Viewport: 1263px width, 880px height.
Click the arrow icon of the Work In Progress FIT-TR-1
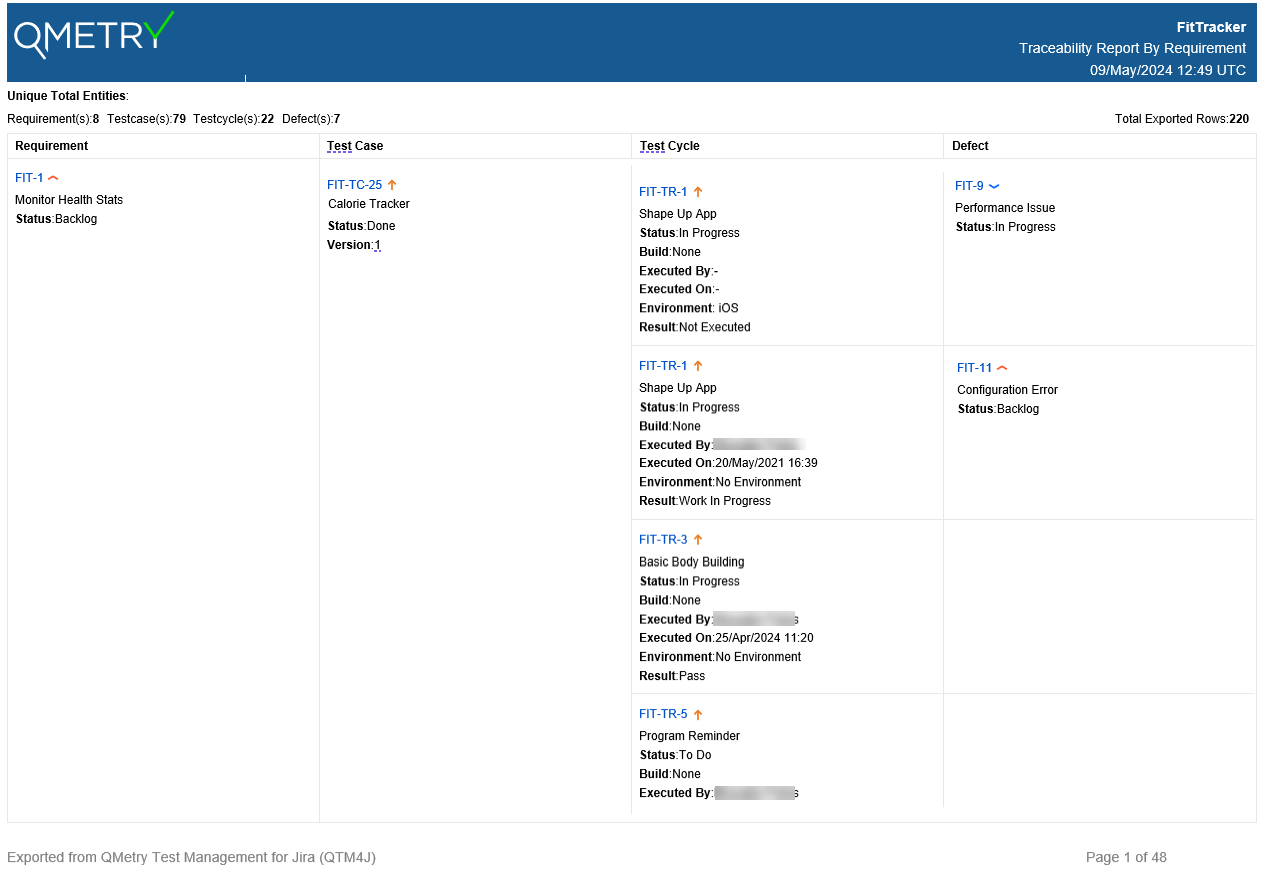[x=698, y=366]
